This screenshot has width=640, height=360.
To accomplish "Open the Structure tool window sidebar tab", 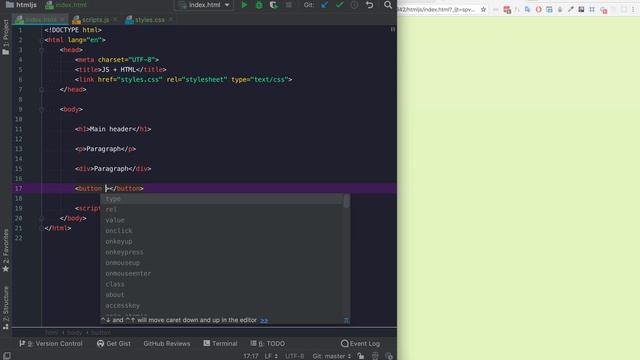I will [x=5, y=308].
